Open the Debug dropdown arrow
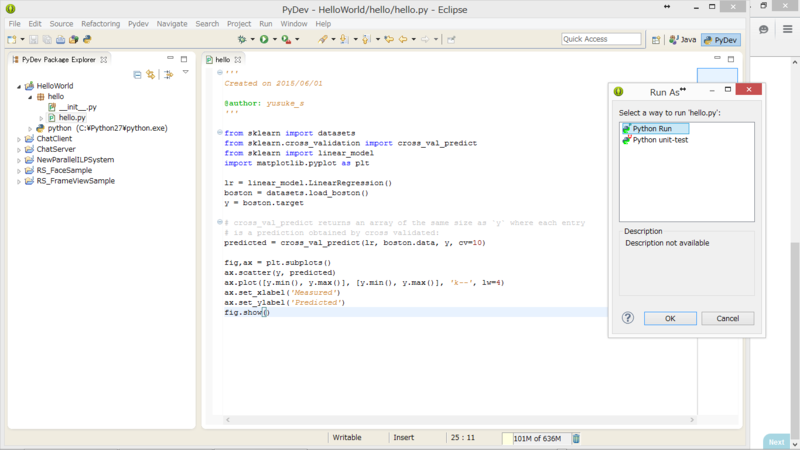Screen dimensions: 800x450 (x=252, y=39)
